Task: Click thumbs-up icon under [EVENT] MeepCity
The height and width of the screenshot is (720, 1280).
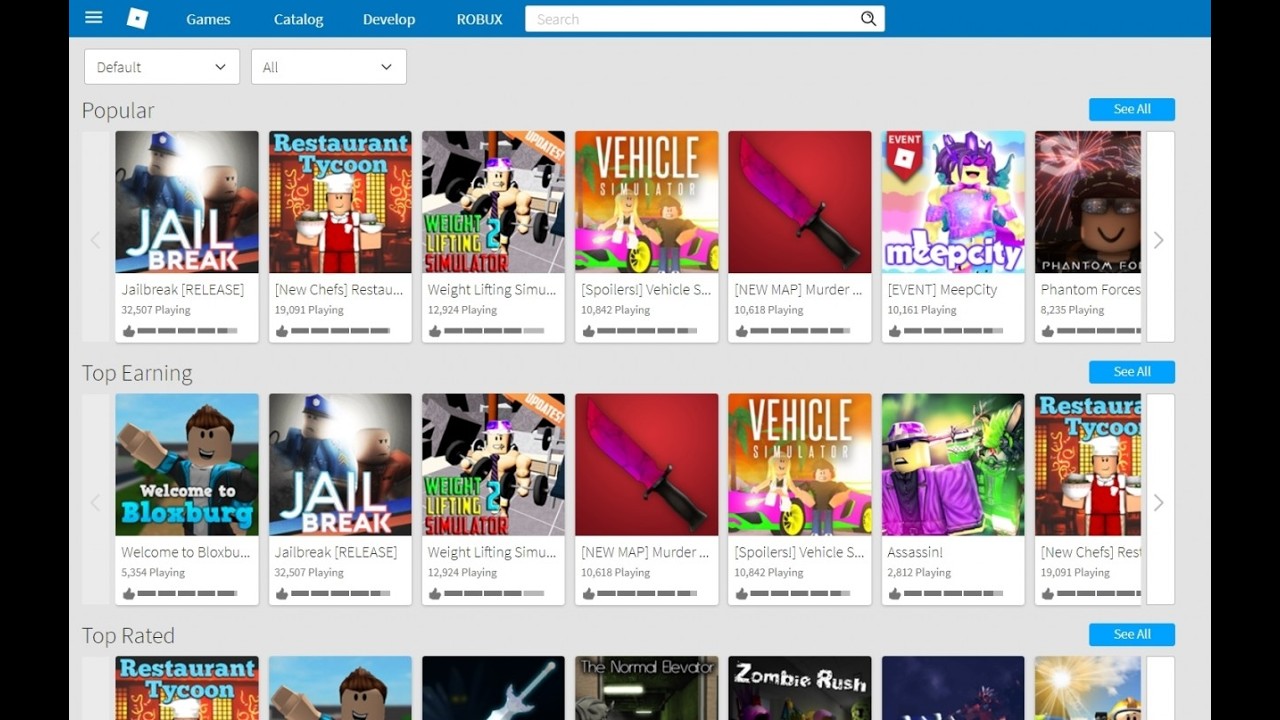Action: point(894,331)
